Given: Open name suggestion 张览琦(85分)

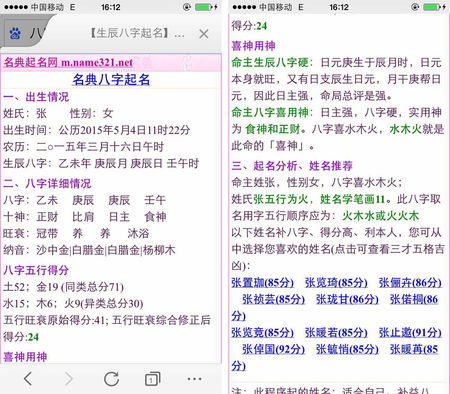Looking at the screenshot, I should (336, 283).
